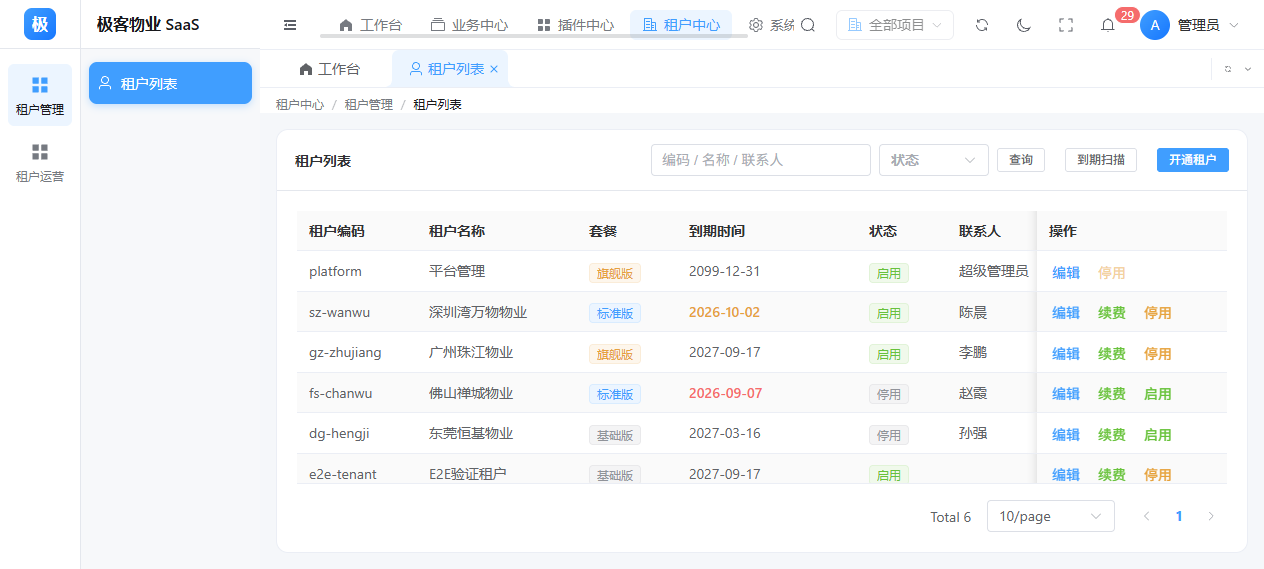Edit the dg-hengji tenant
This screenshot has width=1264, height=569.
coord(1066,435)
